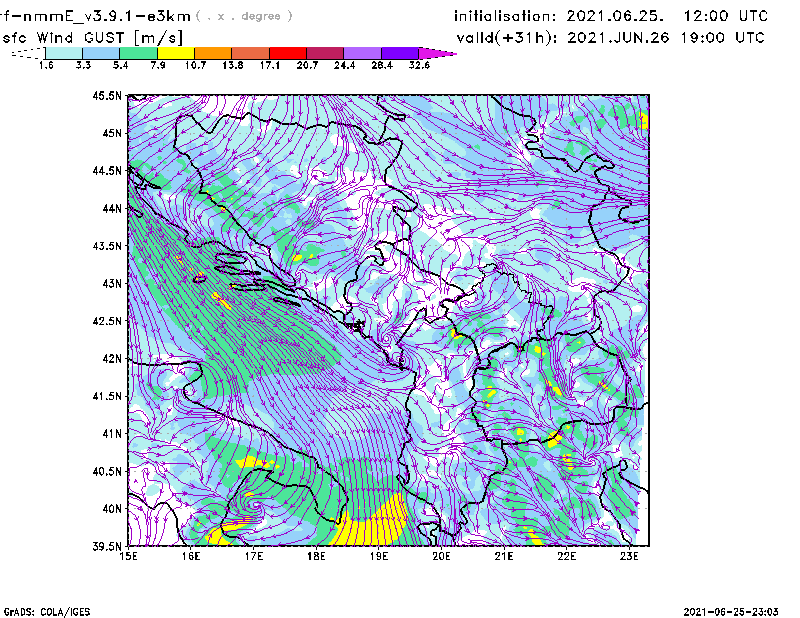The image size is (800, 618).
Task: Click the green legend swatch after 5.4
Action: [138, 53]
